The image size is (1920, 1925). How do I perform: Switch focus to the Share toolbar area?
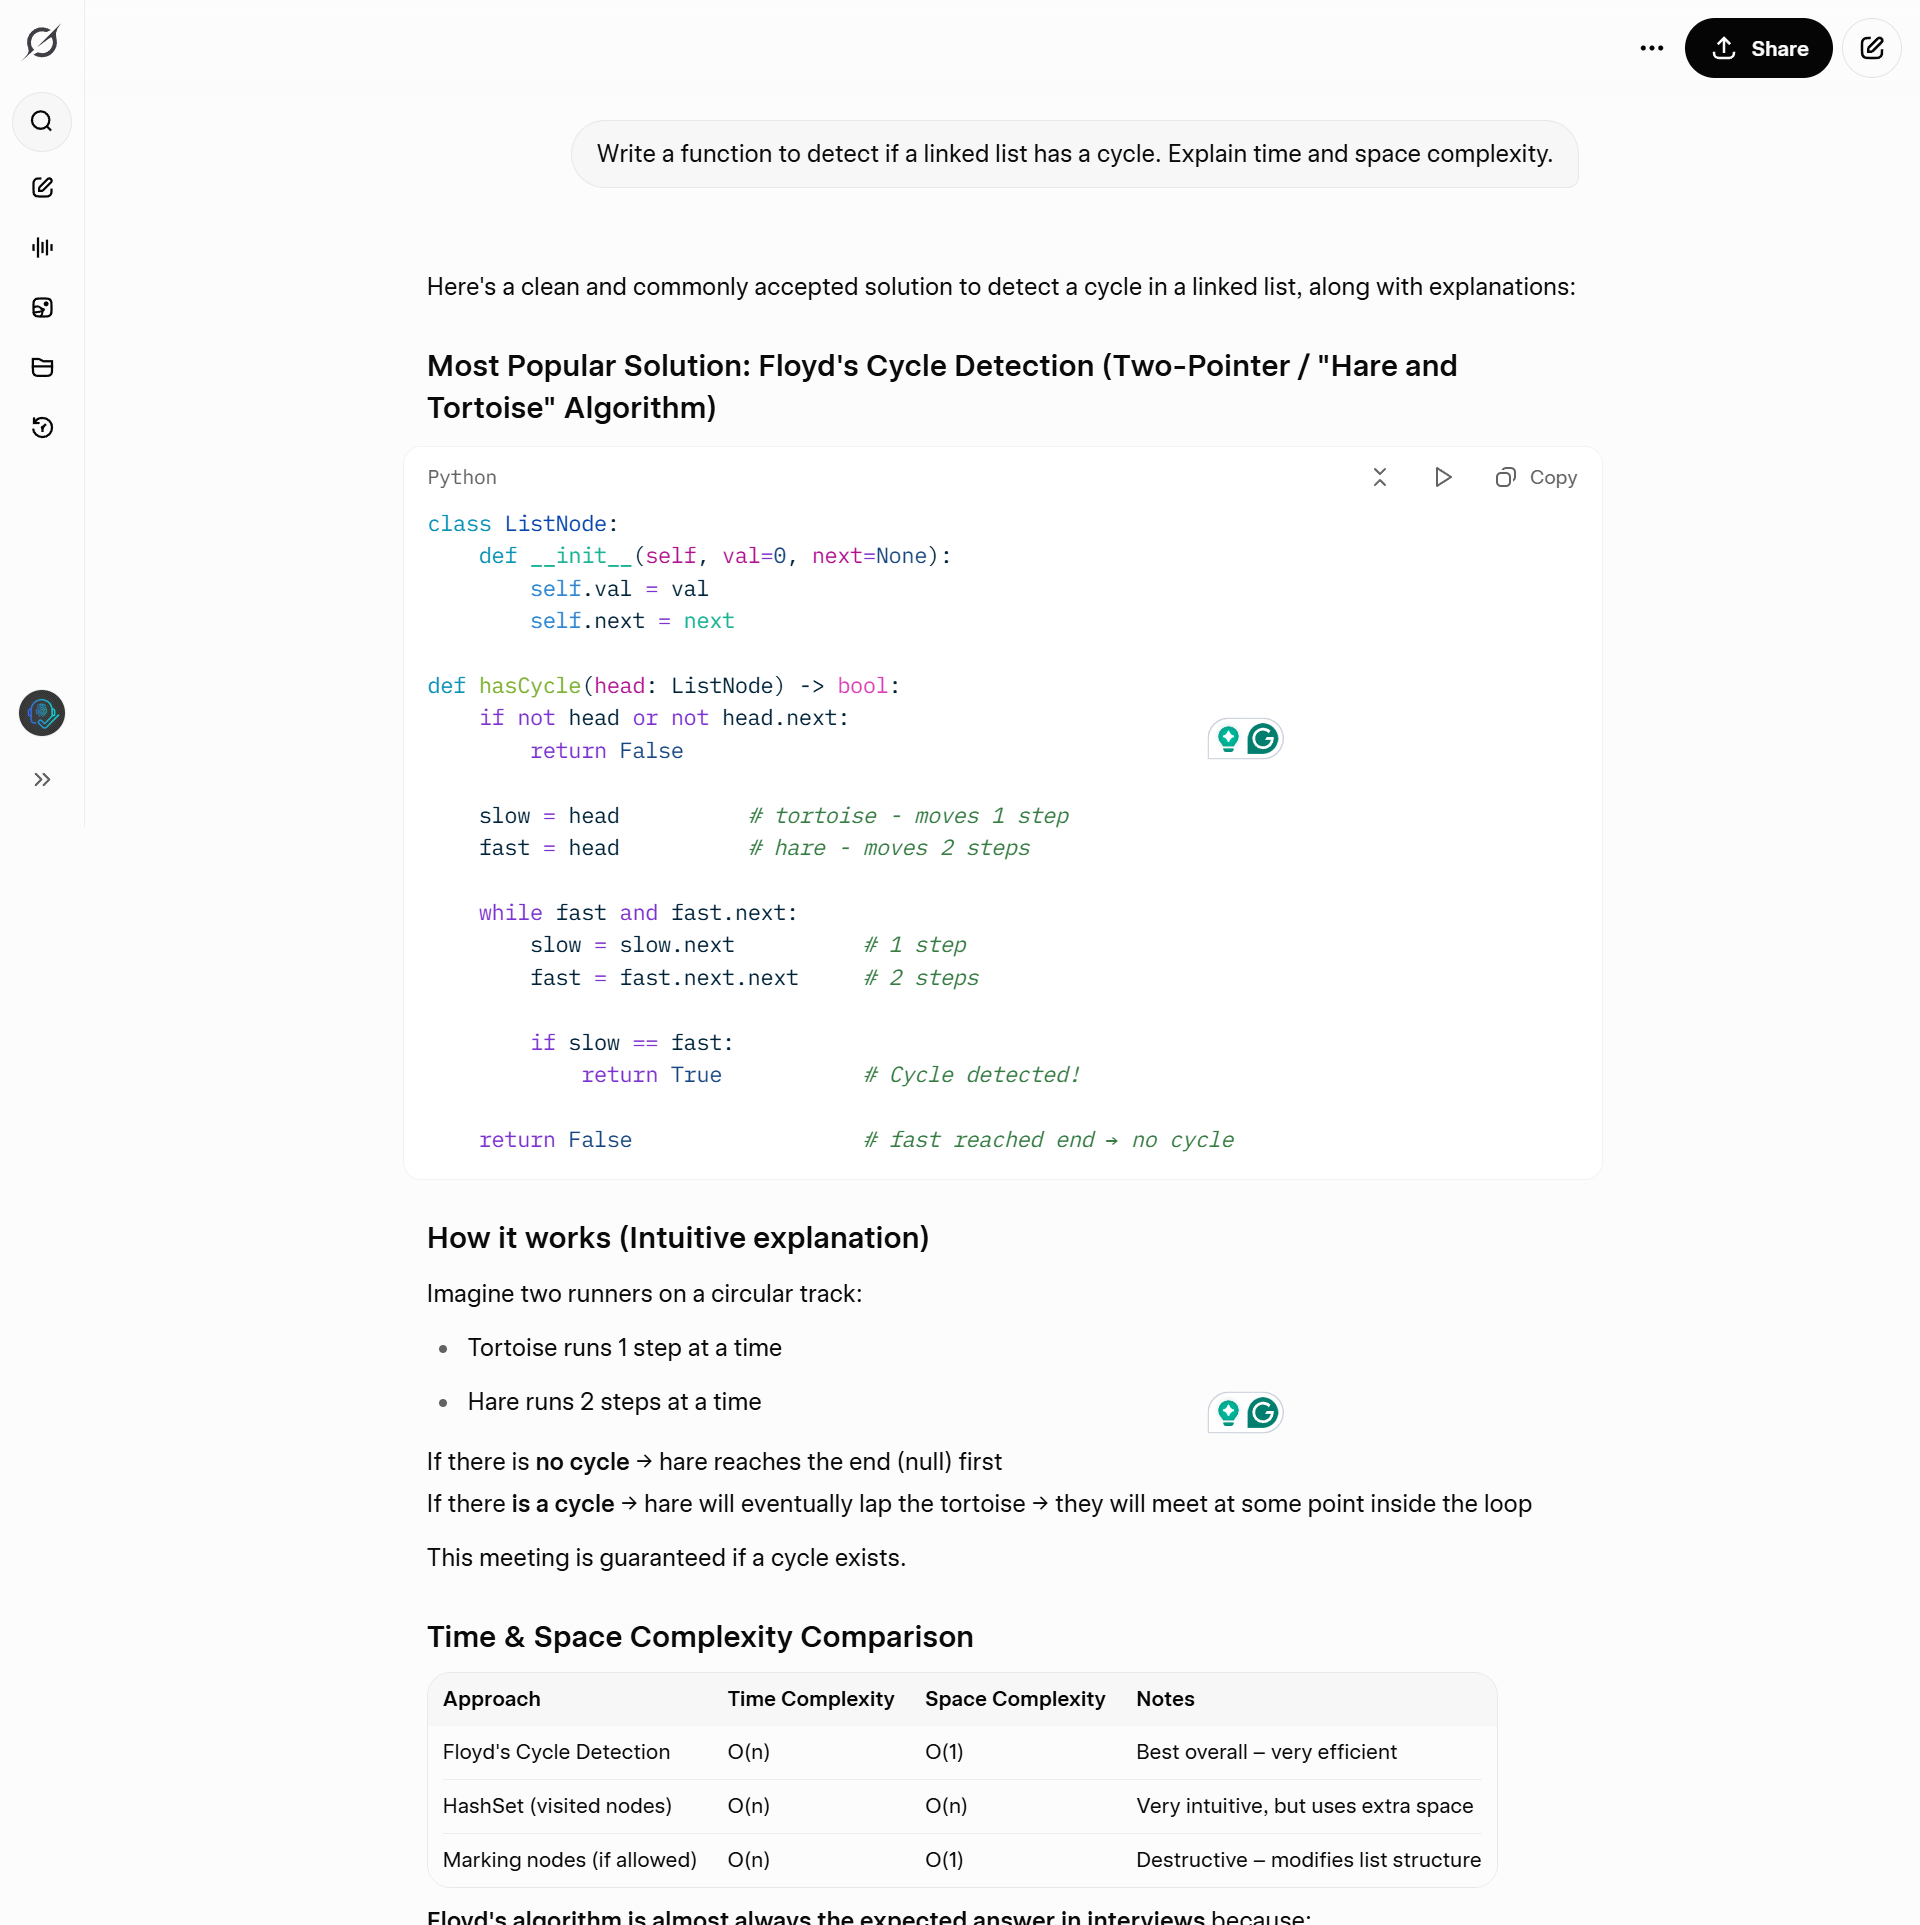[x=1758, y=48]
